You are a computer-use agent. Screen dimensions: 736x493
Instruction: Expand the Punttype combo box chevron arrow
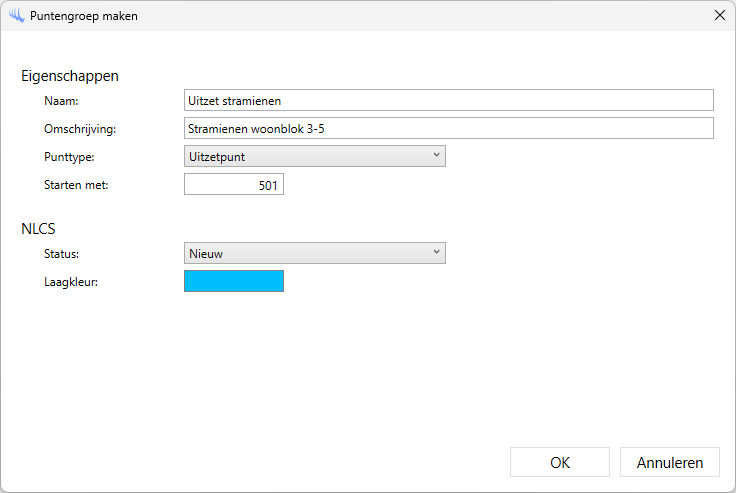(x=436, y=155)
